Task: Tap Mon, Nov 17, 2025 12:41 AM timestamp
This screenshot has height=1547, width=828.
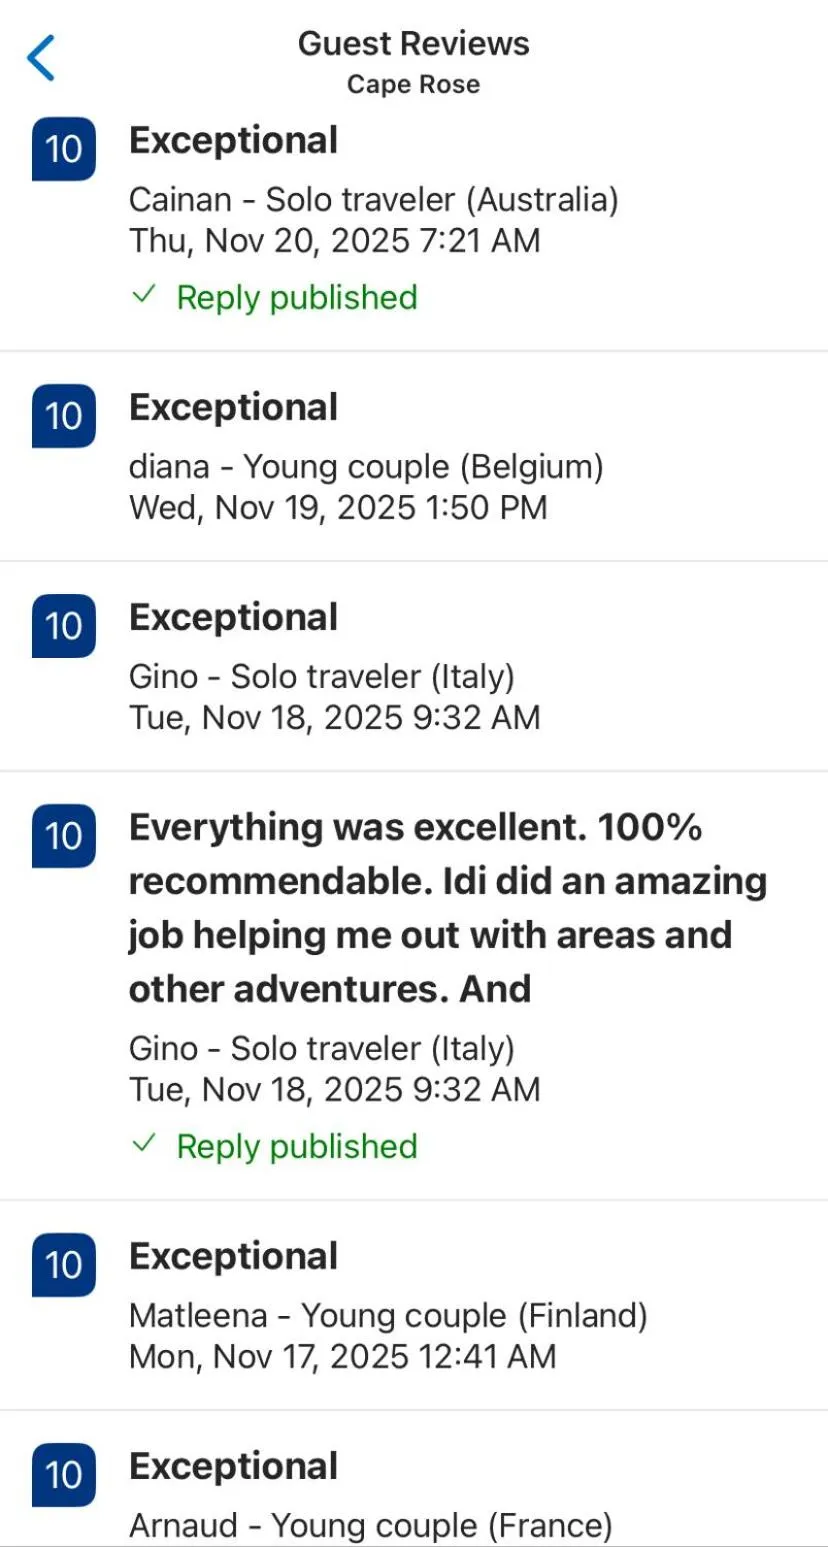Action: (342, 1356)
